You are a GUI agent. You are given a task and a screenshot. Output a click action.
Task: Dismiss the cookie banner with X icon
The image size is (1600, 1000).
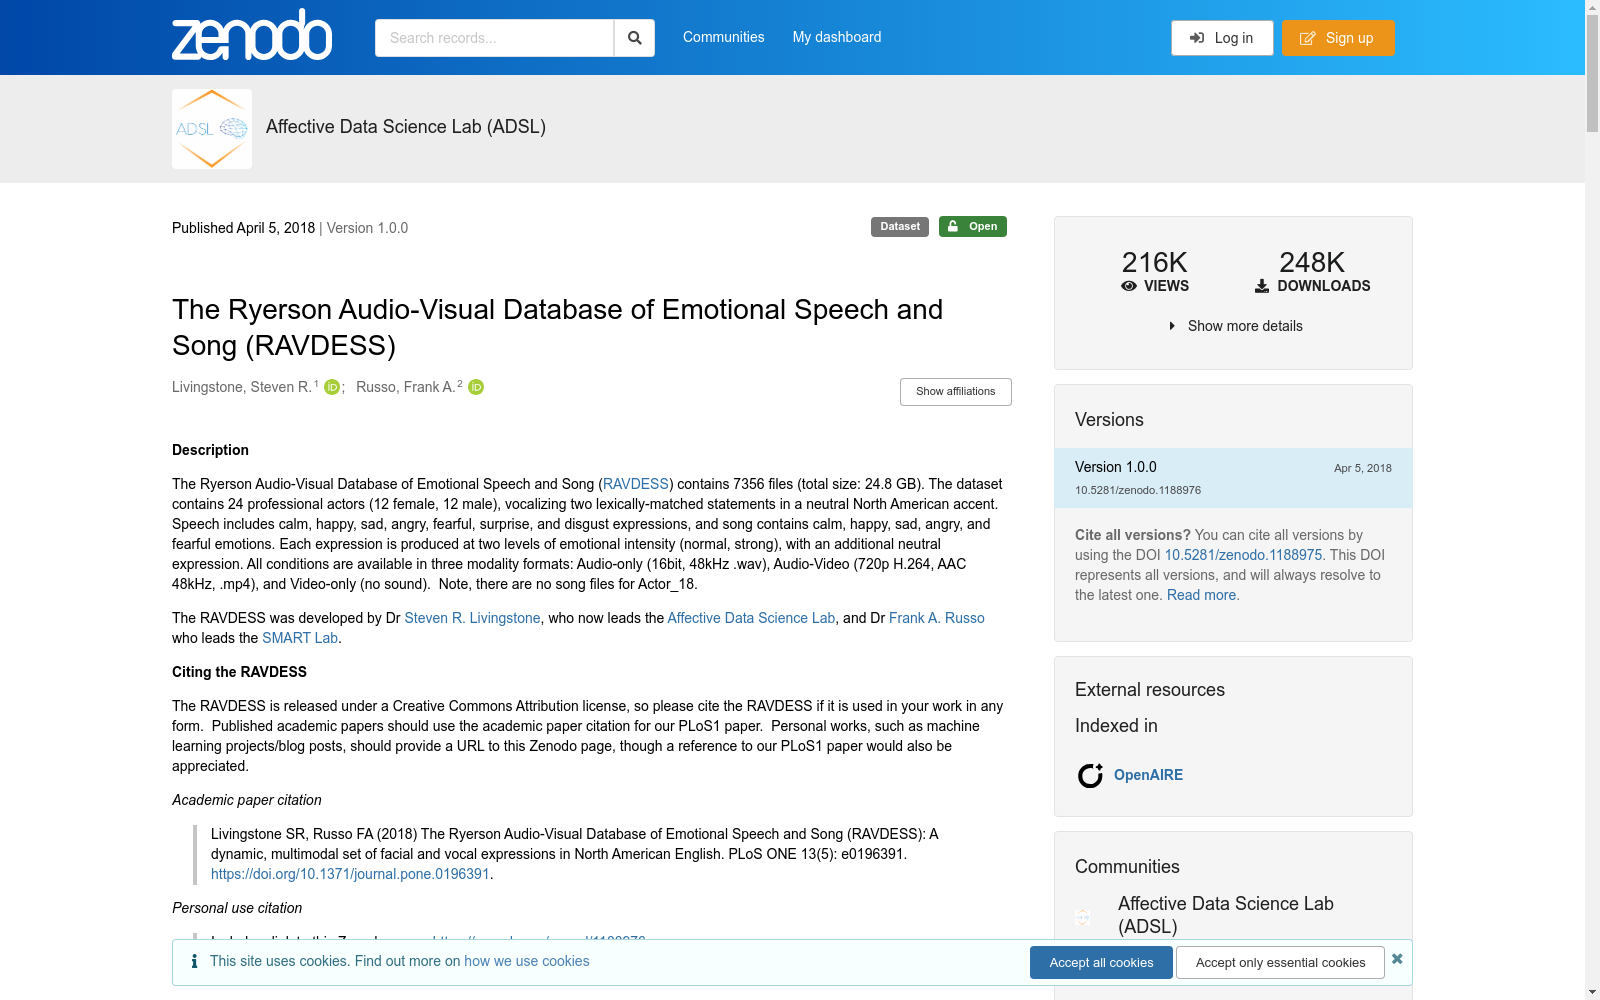1397,959
